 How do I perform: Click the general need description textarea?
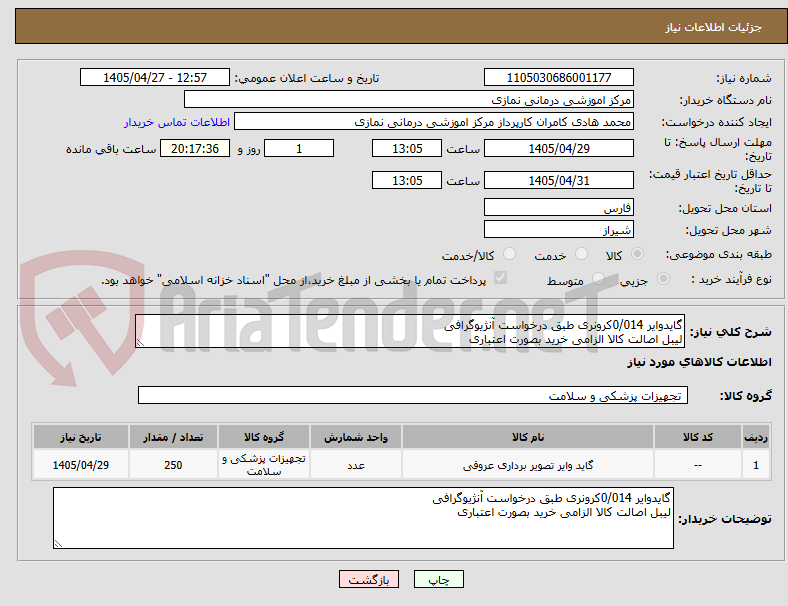pos(410,332)
